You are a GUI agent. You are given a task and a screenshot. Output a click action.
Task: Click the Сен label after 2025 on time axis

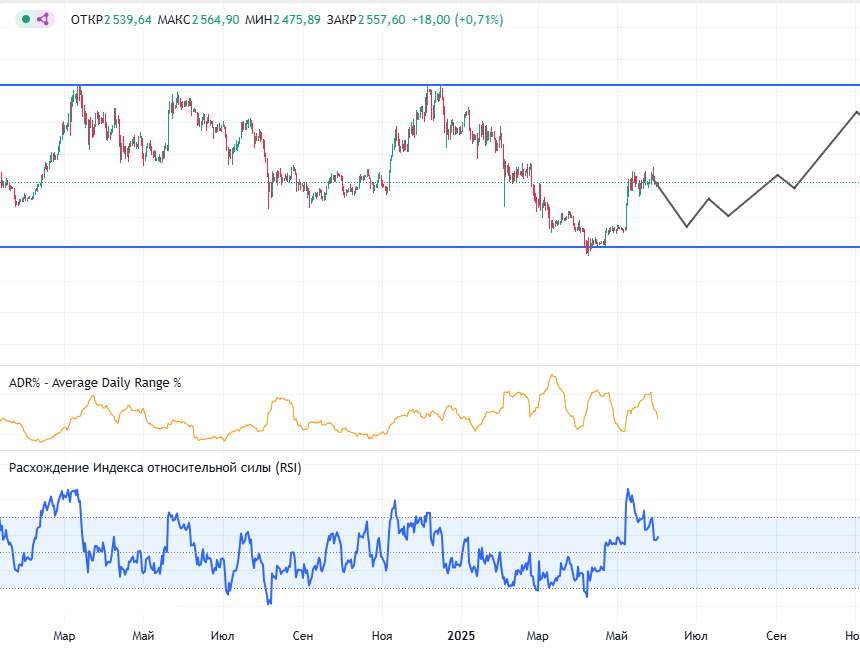[x=776, y=636]
